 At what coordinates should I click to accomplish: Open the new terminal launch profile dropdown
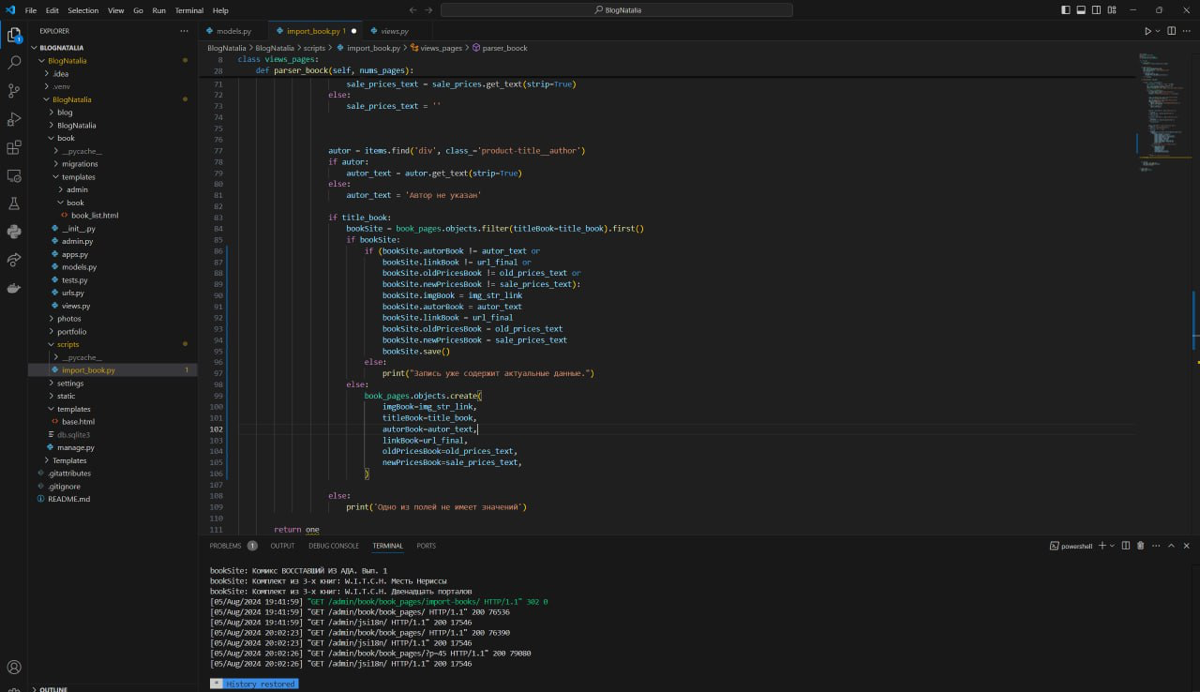point(1113,546)
